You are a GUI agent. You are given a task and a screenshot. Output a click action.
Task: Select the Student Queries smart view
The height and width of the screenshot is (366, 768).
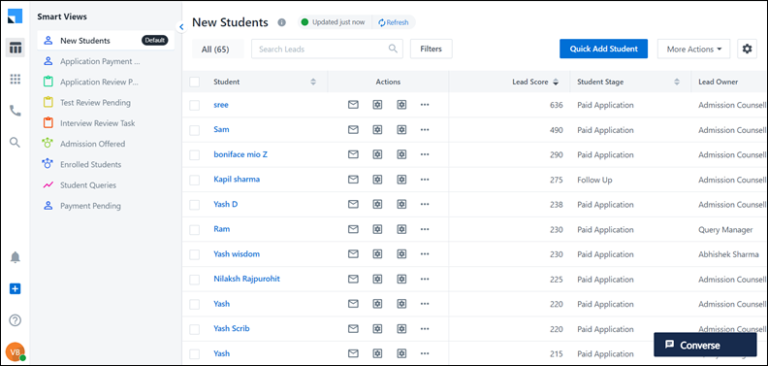[x=106, y=185]
